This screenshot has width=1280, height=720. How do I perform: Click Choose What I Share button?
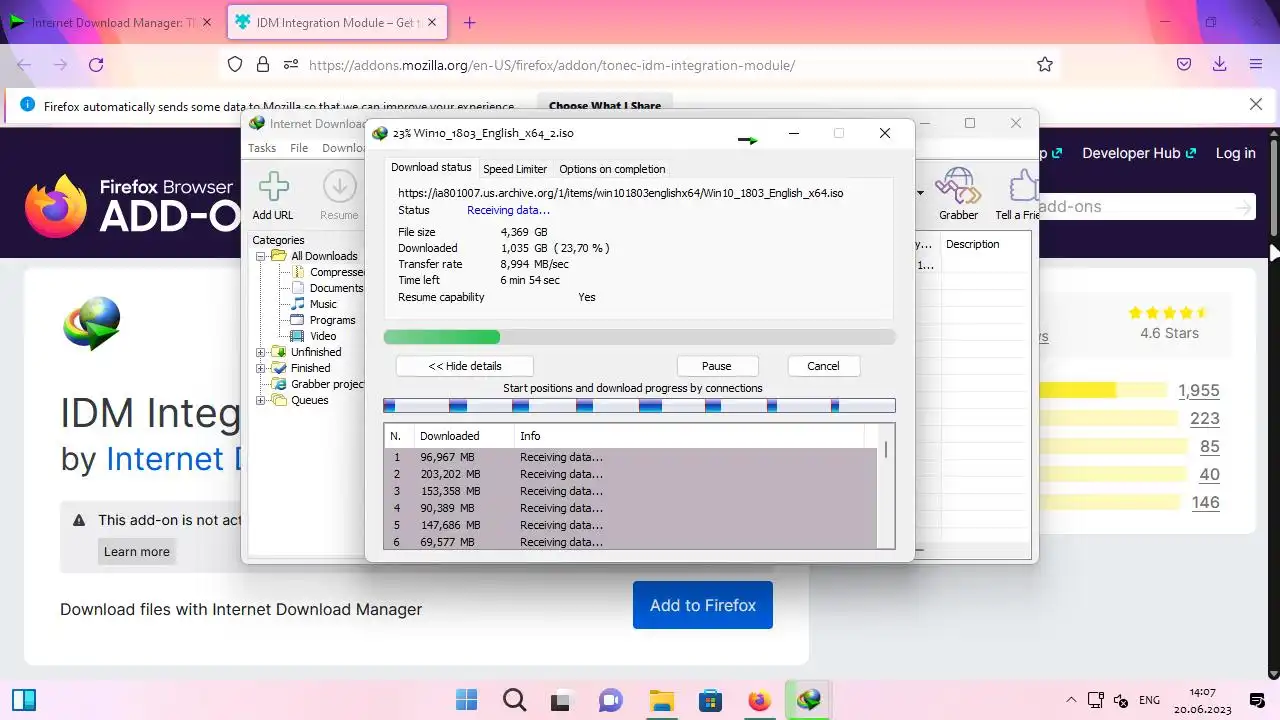click(x=605, y=105)
